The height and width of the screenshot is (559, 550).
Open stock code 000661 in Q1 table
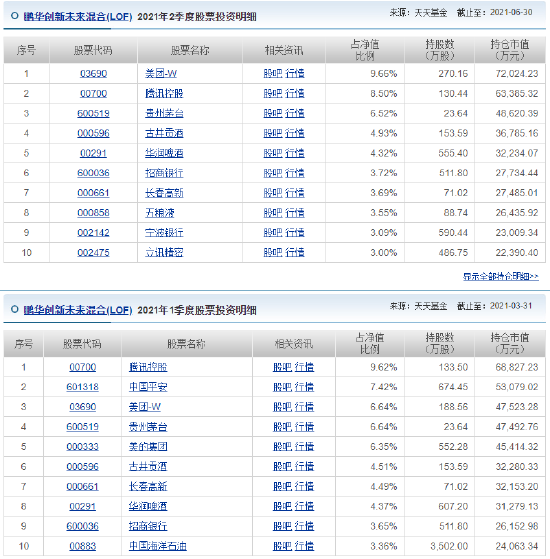(x=83, y=486)
